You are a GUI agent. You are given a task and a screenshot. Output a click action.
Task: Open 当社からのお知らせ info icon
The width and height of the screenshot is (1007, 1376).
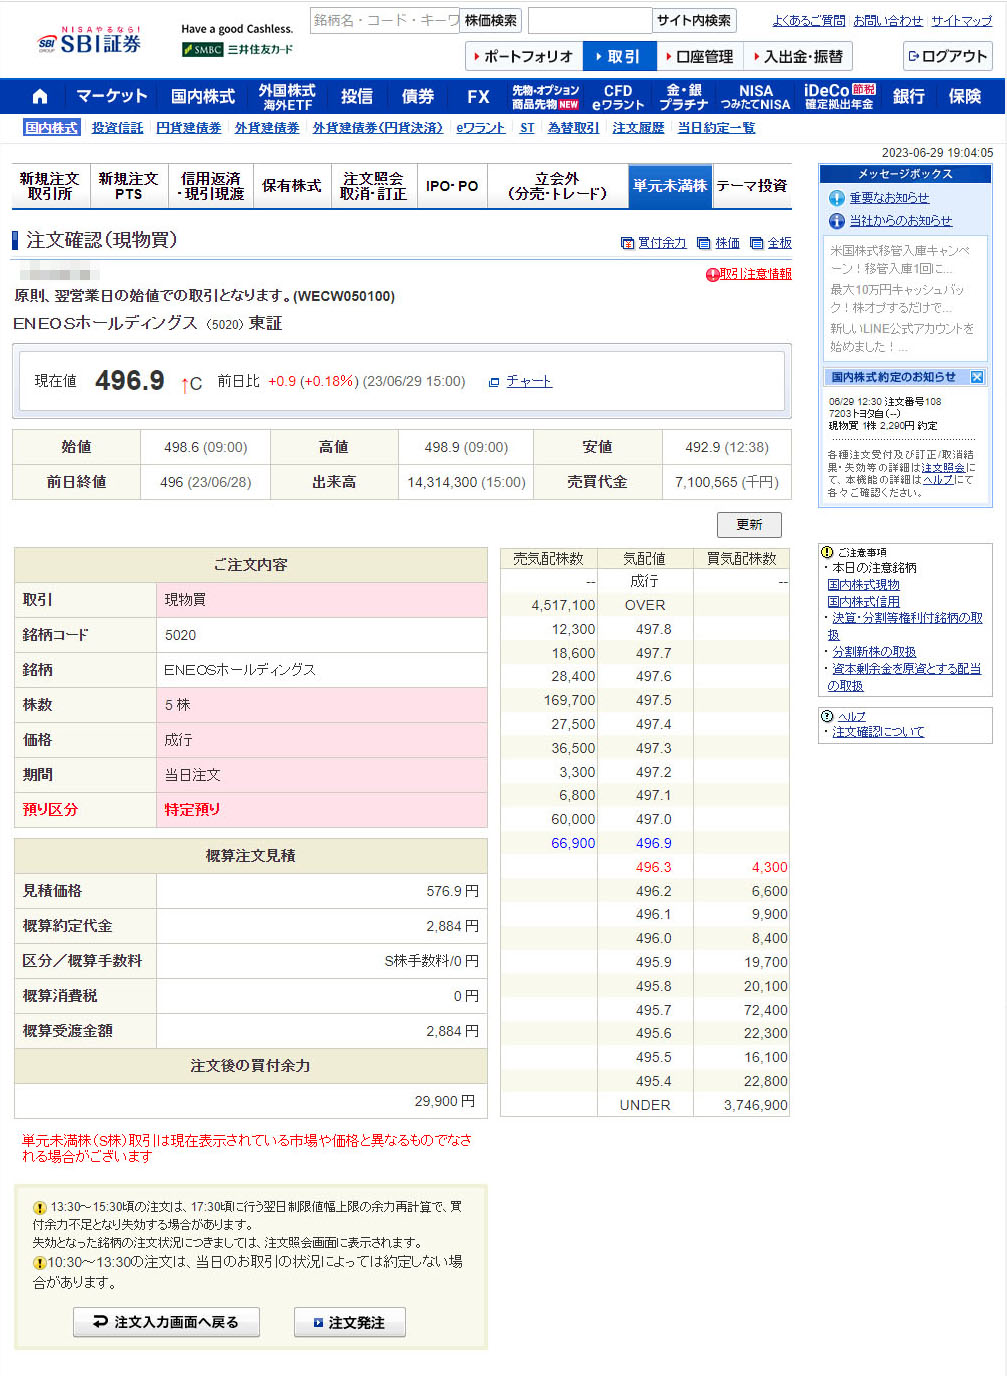[x=837, y=221]
